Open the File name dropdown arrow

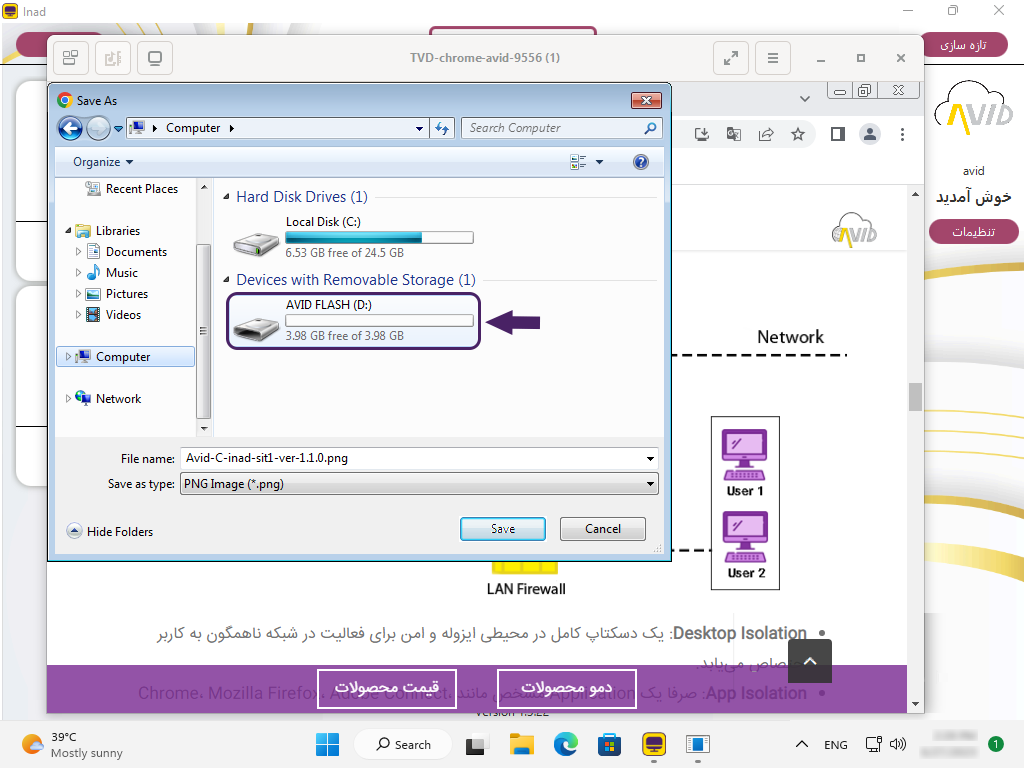click(x=650, y=458)
